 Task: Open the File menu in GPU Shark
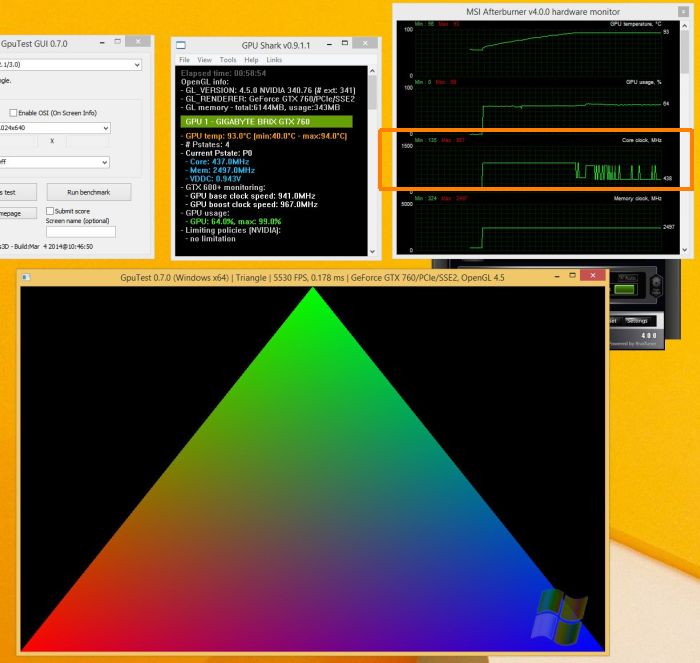coord(184,60)
